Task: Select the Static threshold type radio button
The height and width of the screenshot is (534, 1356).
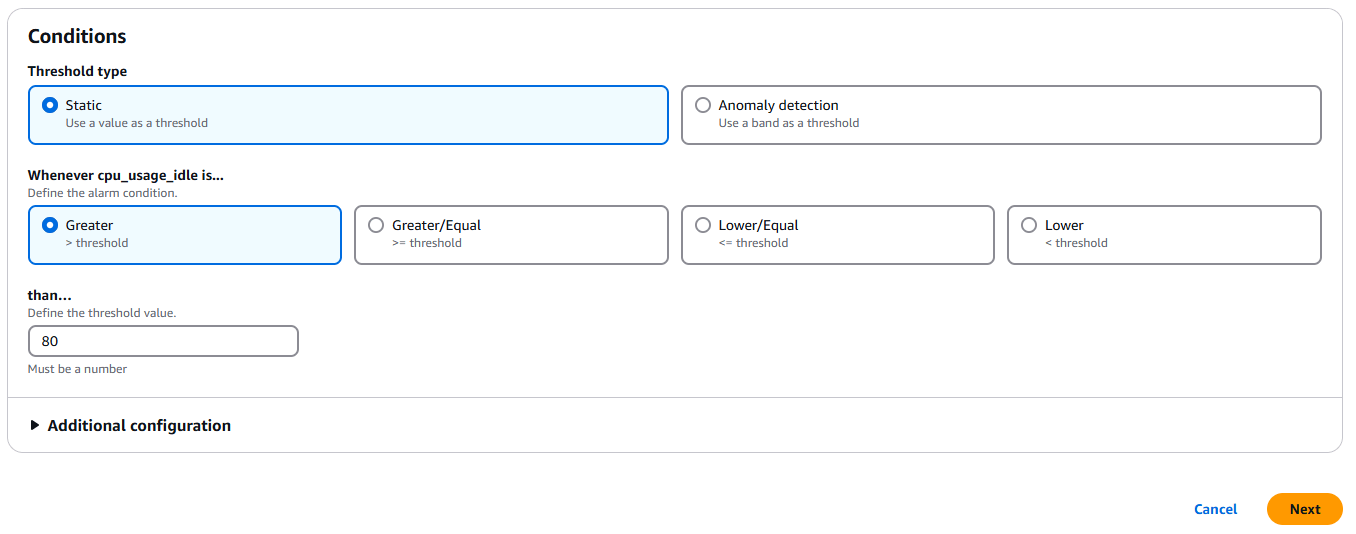Action: [49, 105]
